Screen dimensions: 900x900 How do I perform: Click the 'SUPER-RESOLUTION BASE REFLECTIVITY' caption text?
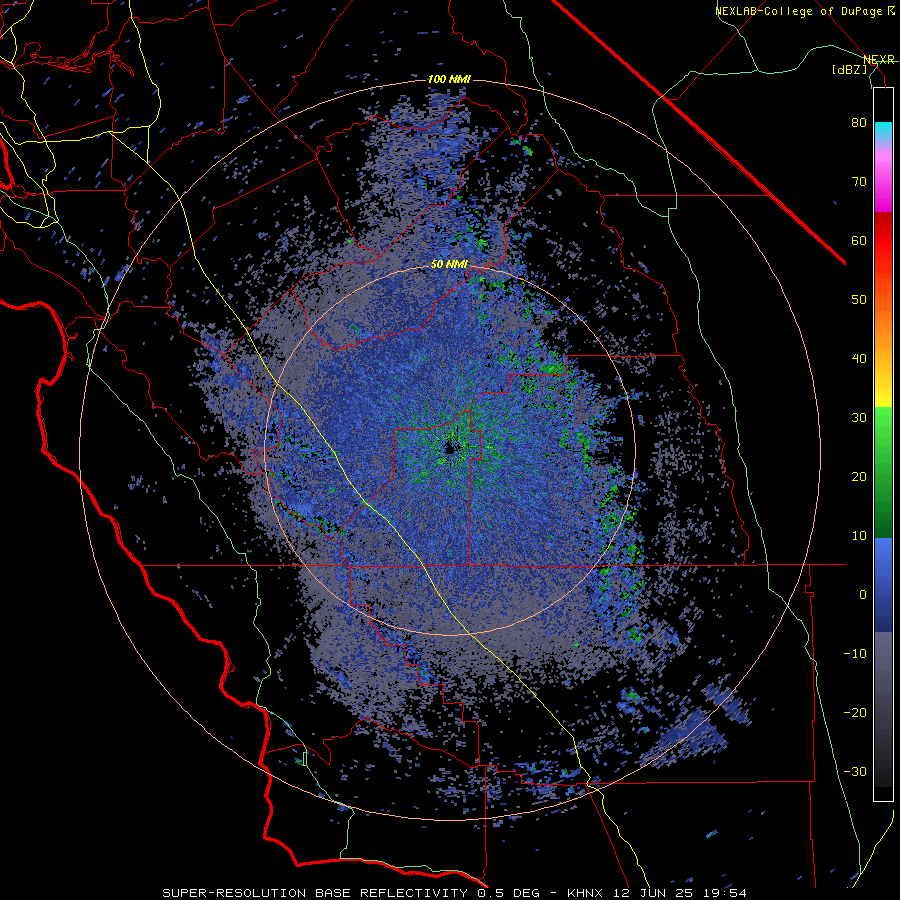pyautogui.click(x=314, y=893)
